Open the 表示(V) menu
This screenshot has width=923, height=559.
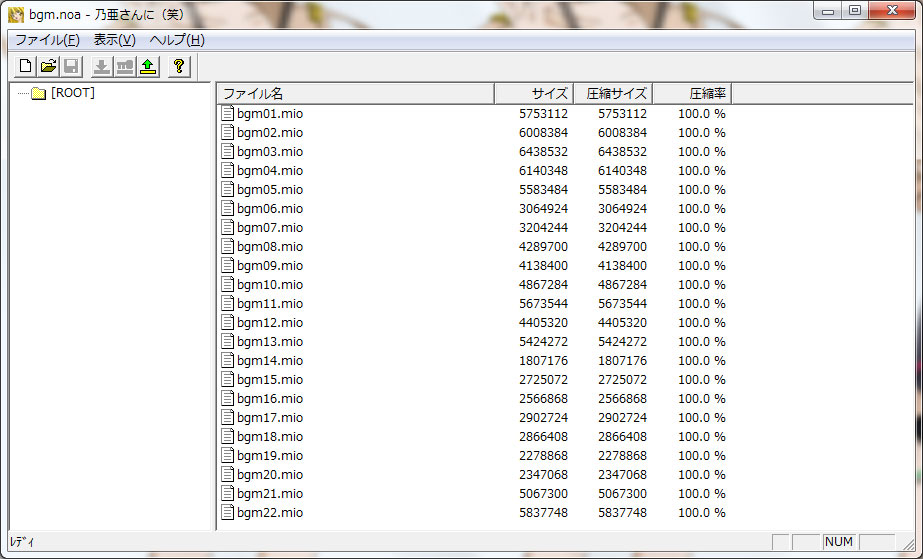point(114,40)
